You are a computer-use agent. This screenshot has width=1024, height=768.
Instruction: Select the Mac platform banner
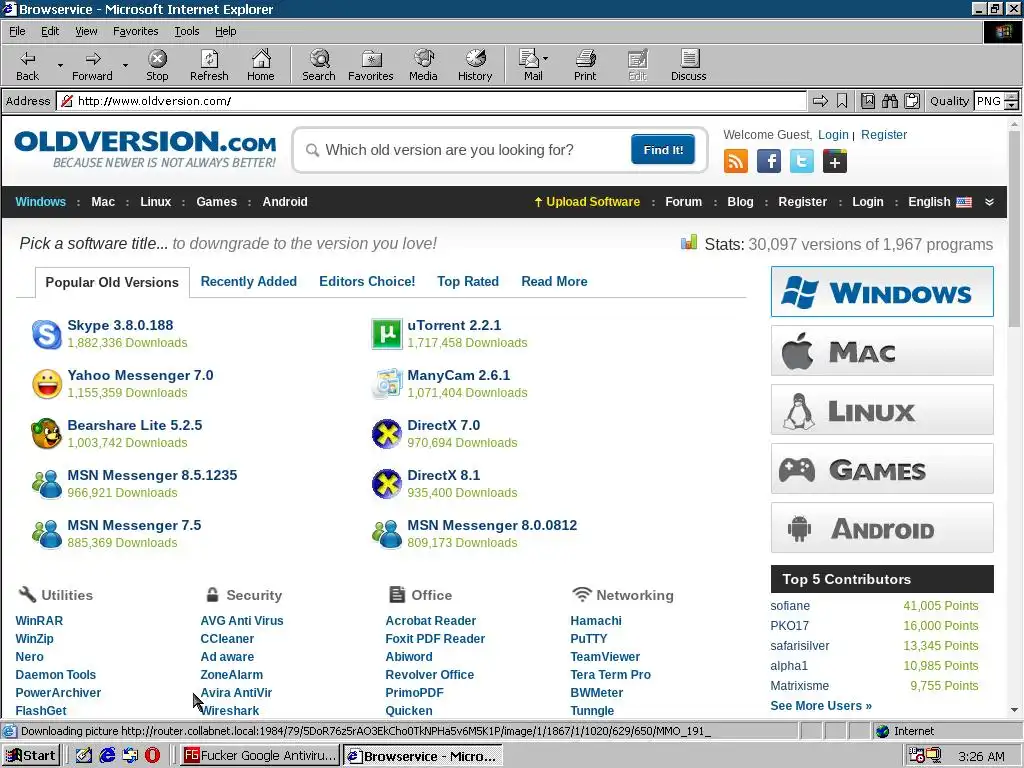[882, 351]
